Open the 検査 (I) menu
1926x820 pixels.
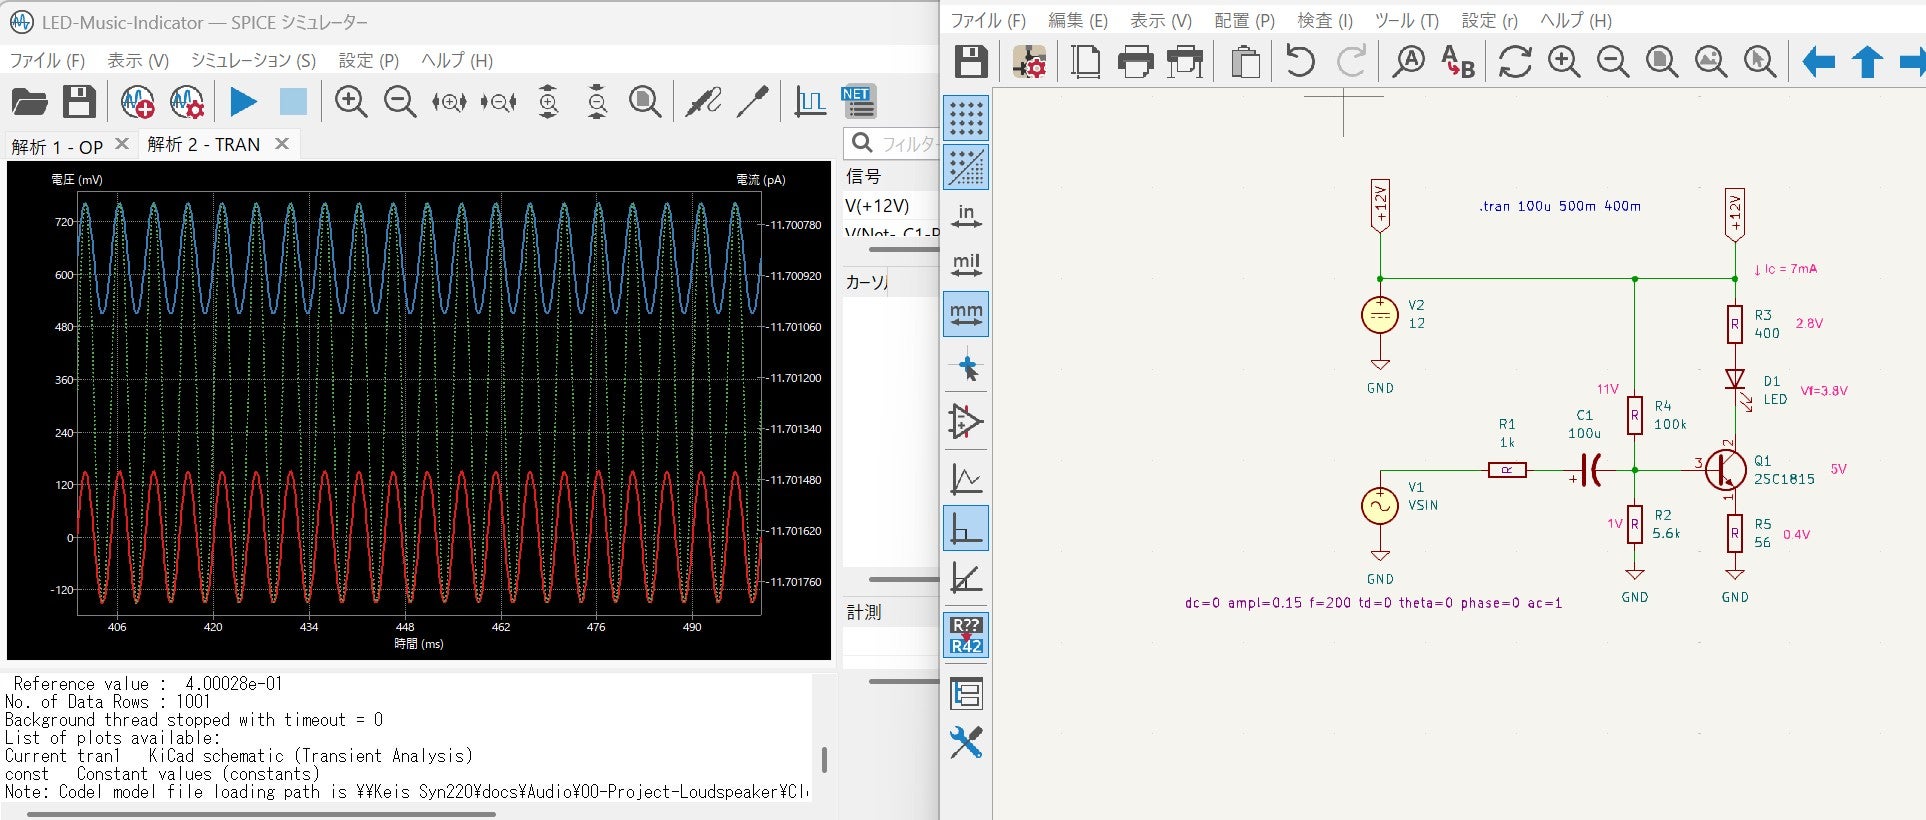click(1324, 21)
